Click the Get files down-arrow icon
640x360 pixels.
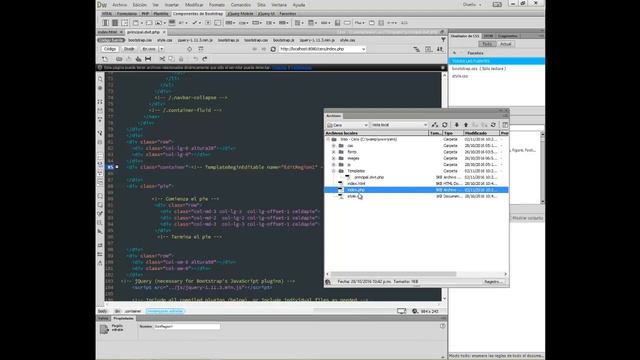pyautogui.click(x=457, y=125)
